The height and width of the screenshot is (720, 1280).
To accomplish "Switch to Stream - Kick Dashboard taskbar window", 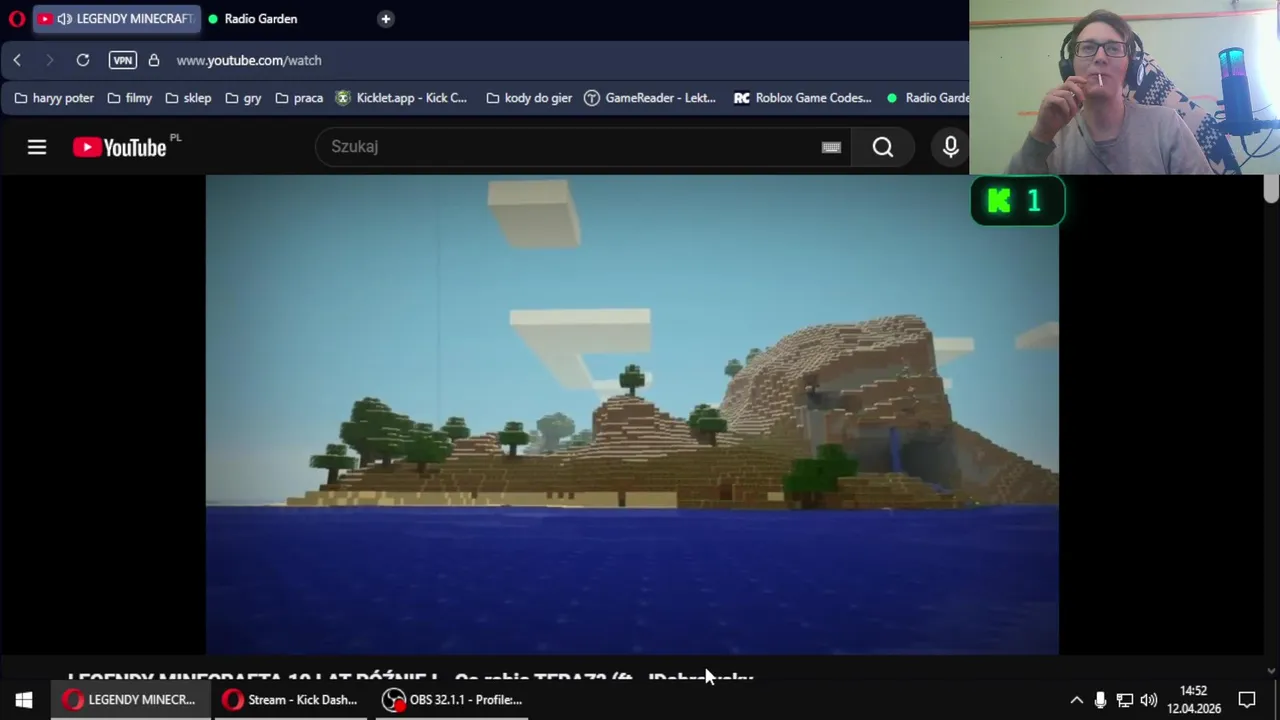I will point(290,700).
